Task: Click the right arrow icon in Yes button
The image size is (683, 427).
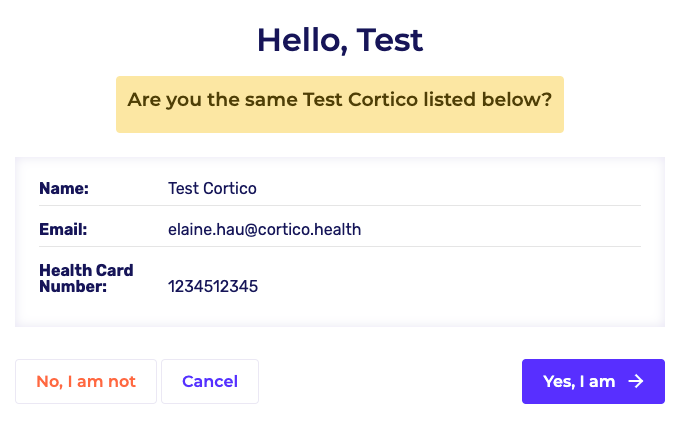Action: click(x=635, y=381)
